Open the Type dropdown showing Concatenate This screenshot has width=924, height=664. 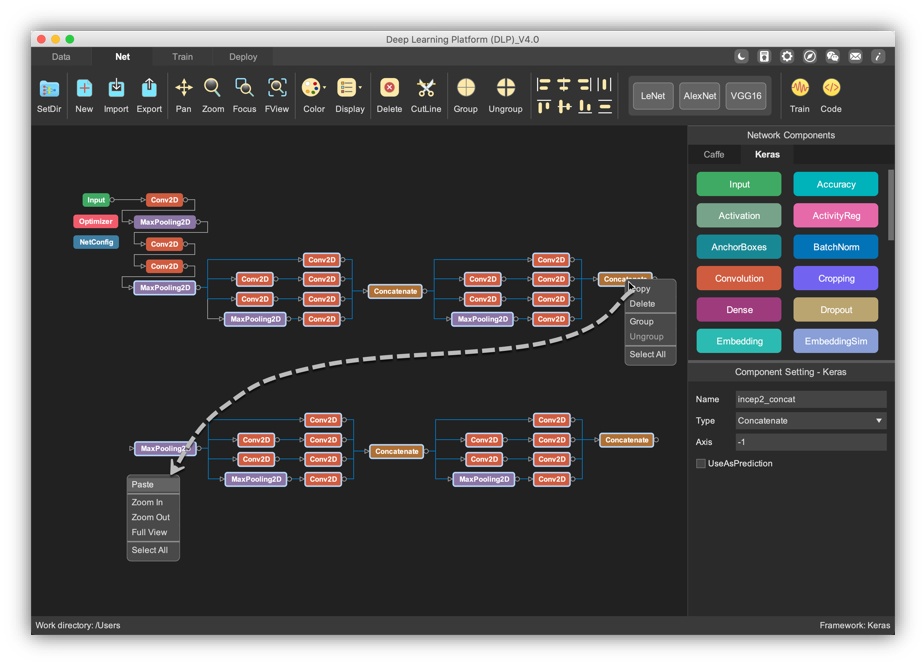(810, 421)
